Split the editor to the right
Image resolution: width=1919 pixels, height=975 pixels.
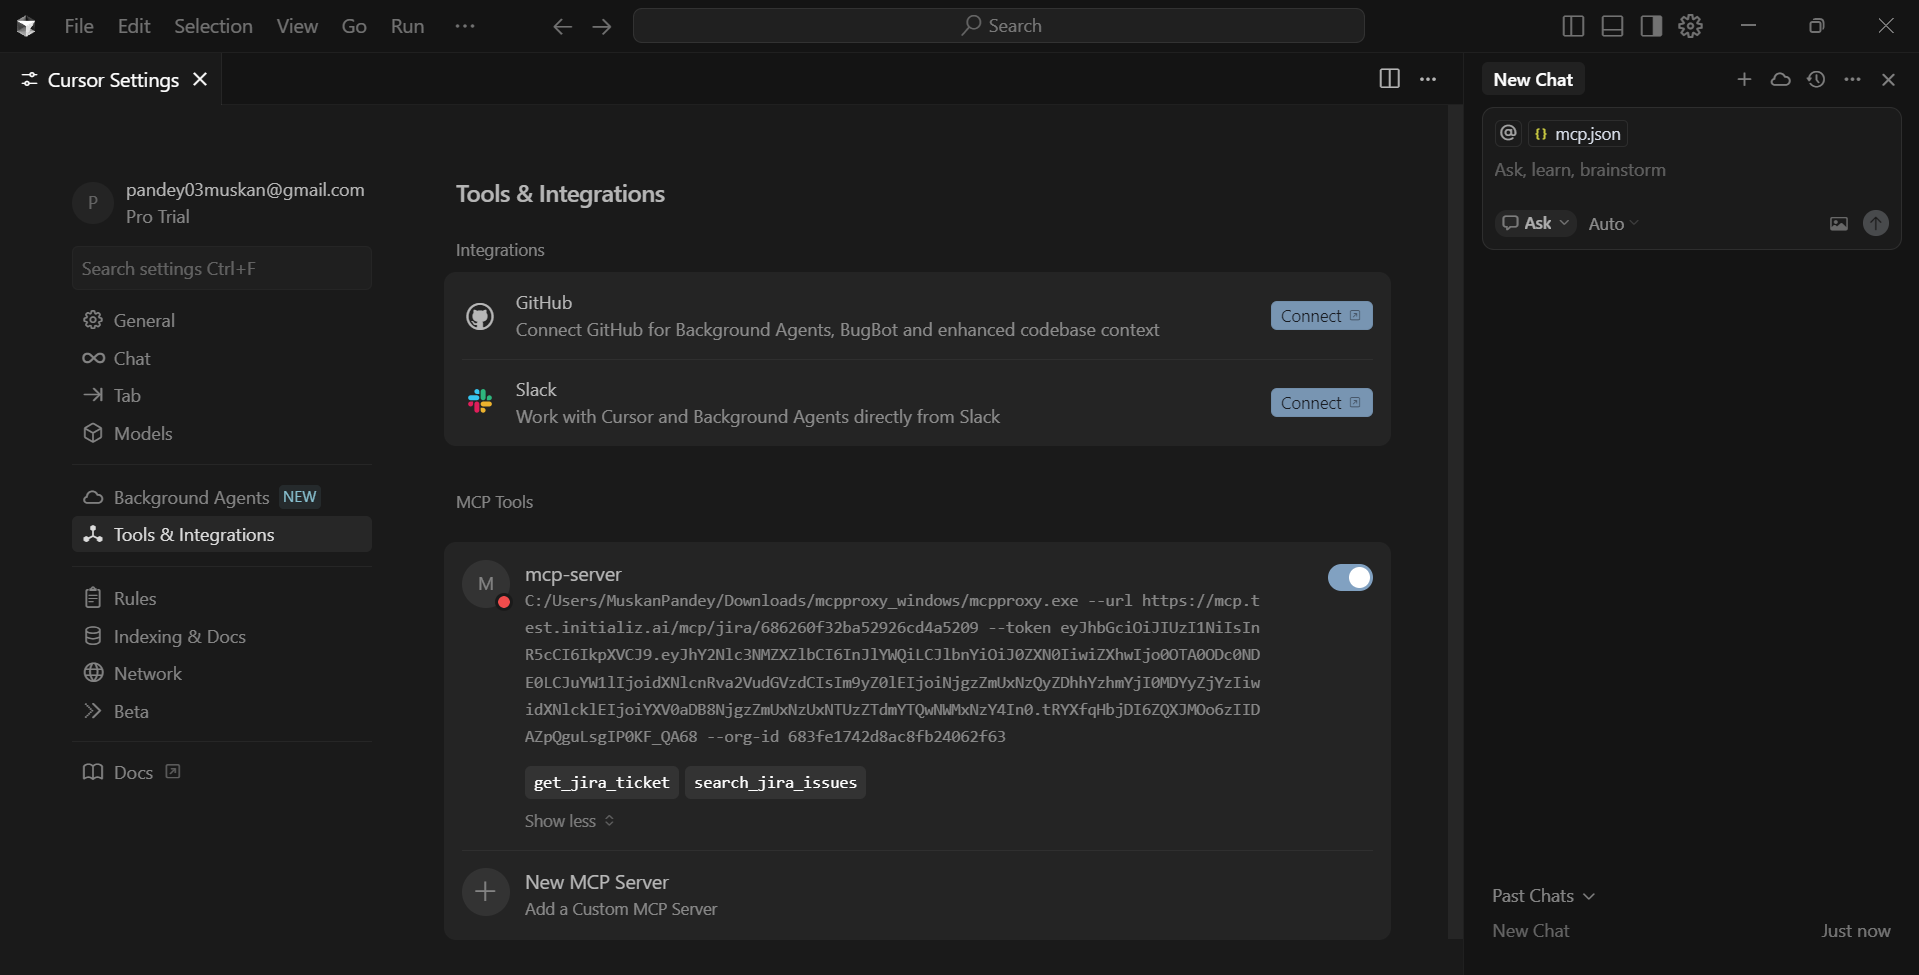(x=1389, y=78)
